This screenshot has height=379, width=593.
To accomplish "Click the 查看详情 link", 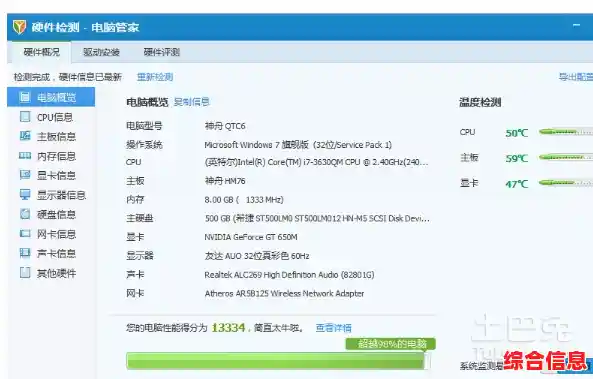I will tap(334, 328).
